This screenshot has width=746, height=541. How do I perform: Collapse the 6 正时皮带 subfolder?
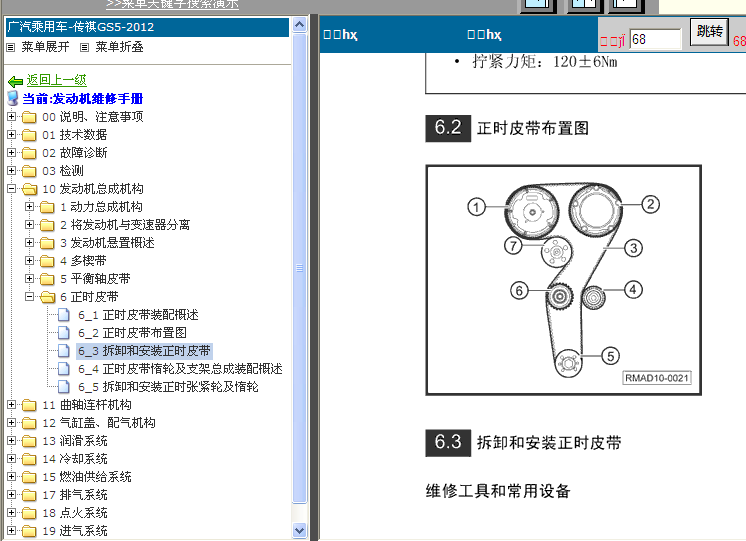point(29,296)
